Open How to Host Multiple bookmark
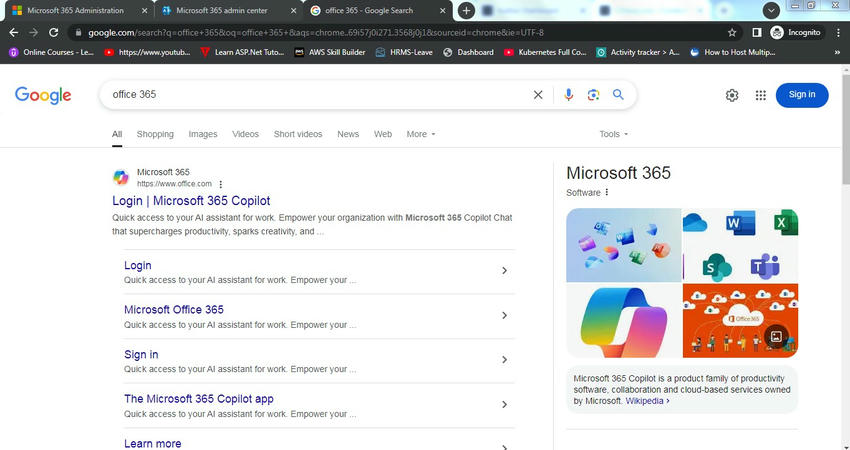The image size is (850, 450). click(733, 52)
